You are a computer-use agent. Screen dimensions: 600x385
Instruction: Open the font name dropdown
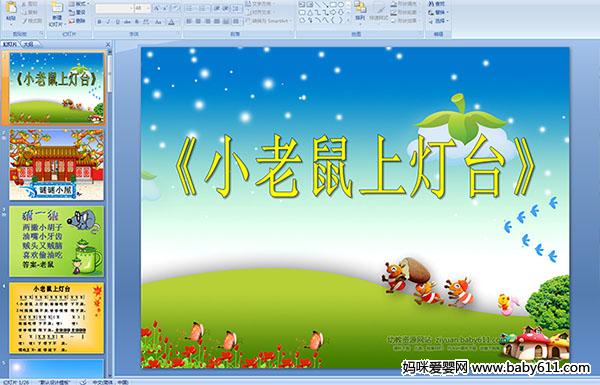(x=131, y=8)
